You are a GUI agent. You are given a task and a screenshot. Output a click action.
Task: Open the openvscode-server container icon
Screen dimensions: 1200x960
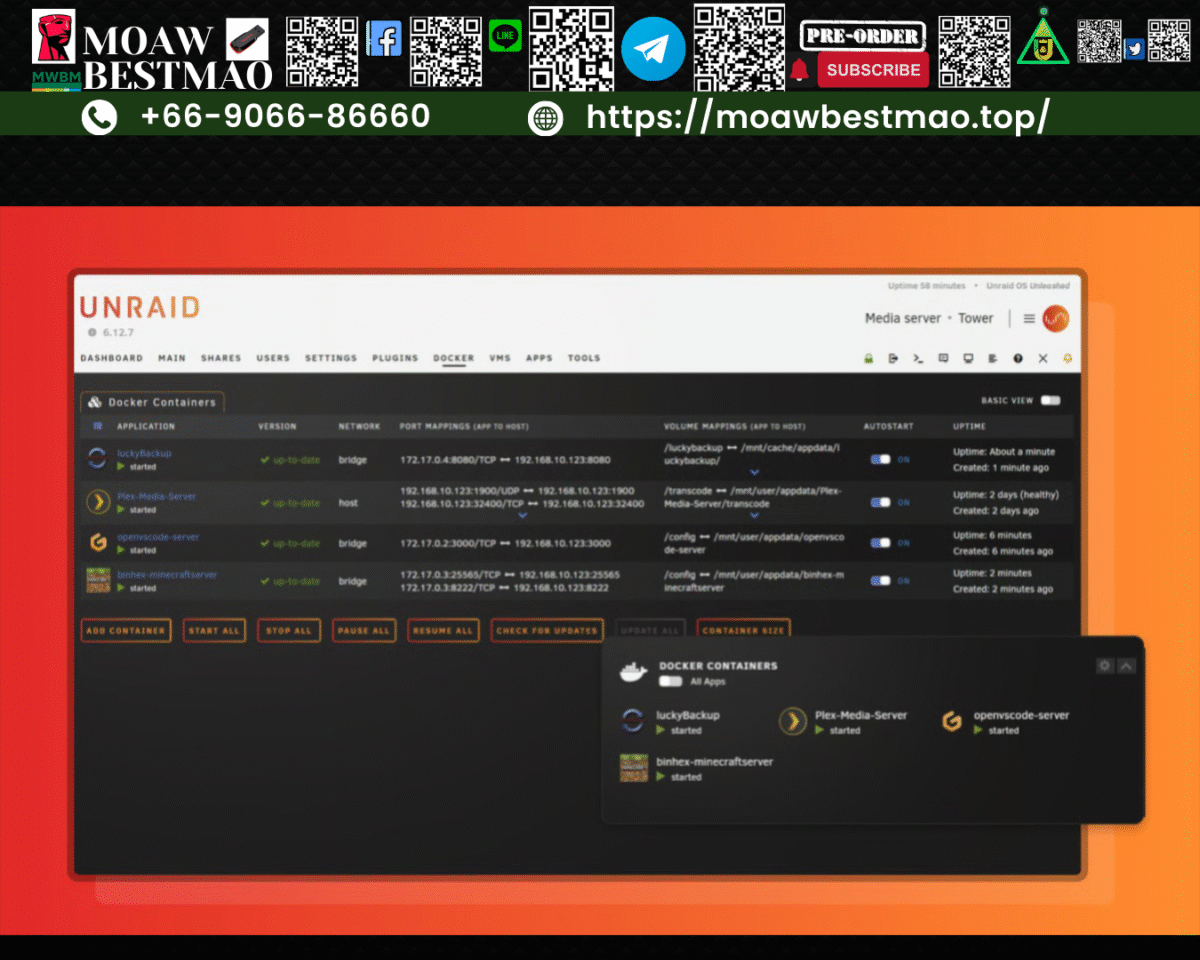[951, 721]
